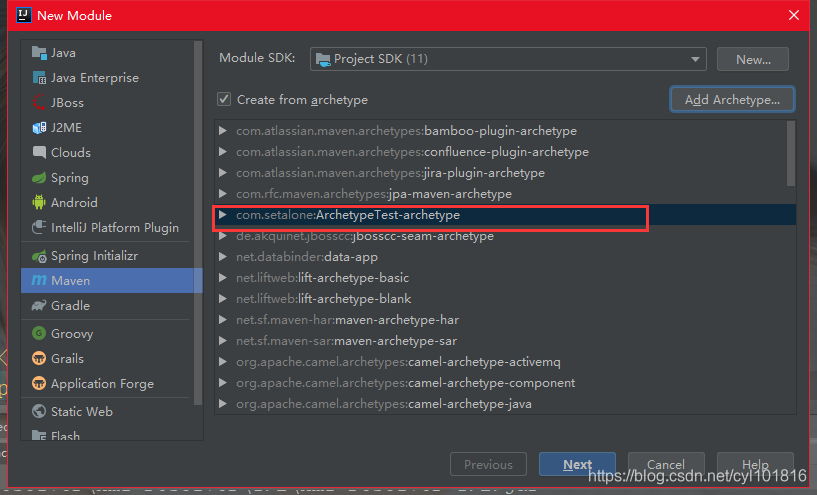817x495 pixels.
Task: Select the Java folder icon
Action: (39, 53)
